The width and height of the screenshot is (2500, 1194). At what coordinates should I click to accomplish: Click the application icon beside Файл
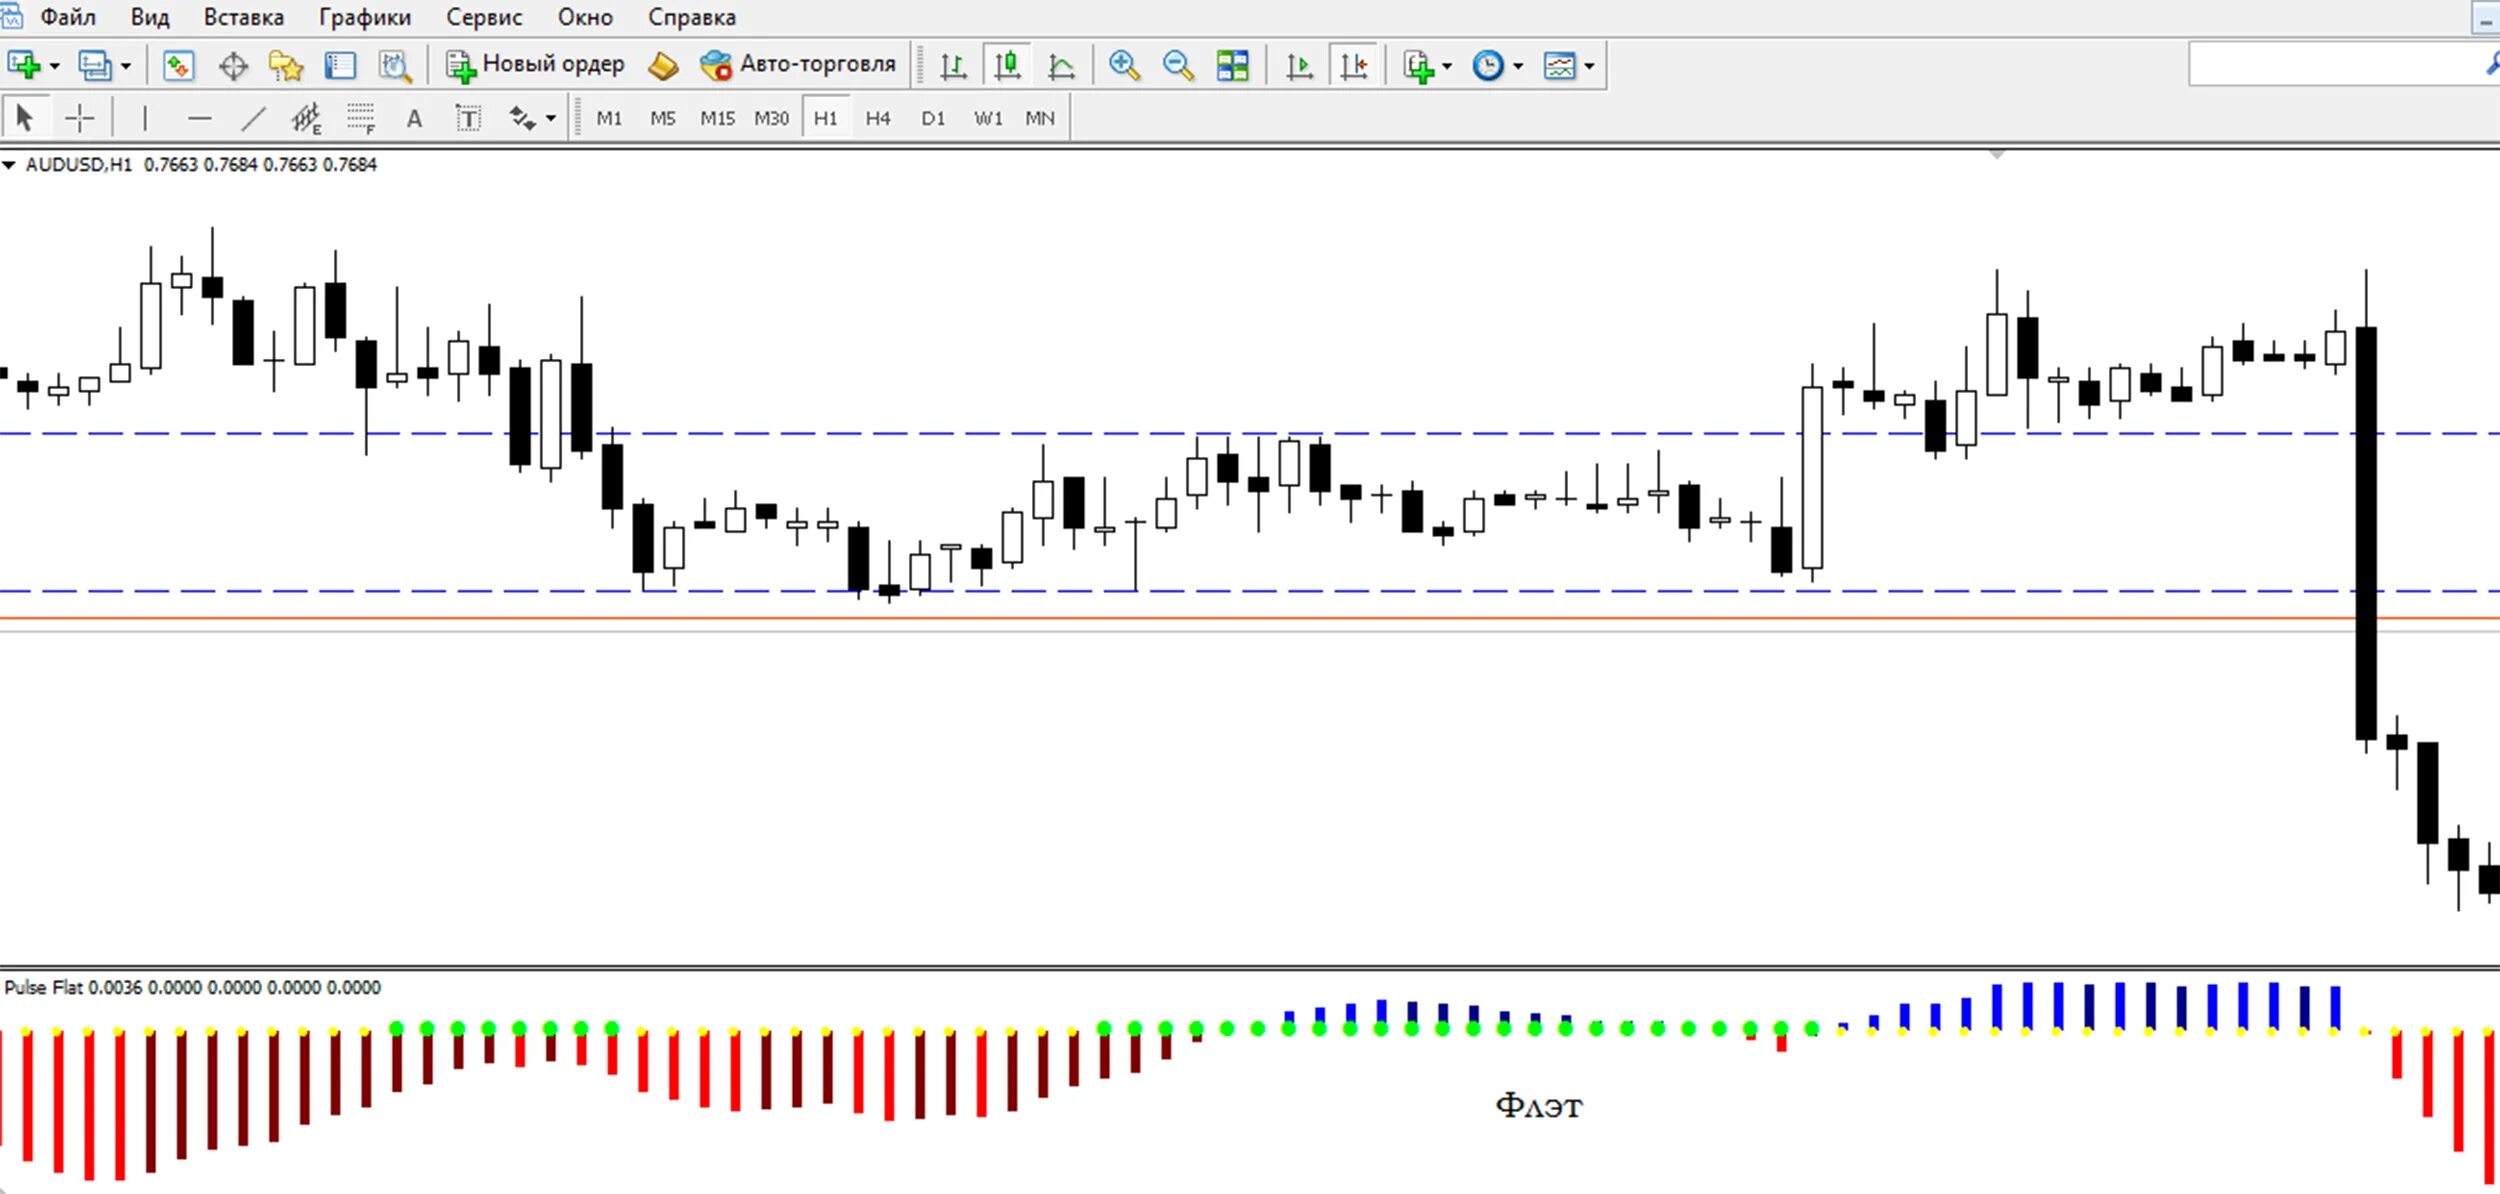pyautogui.click(x=11, y=16)
